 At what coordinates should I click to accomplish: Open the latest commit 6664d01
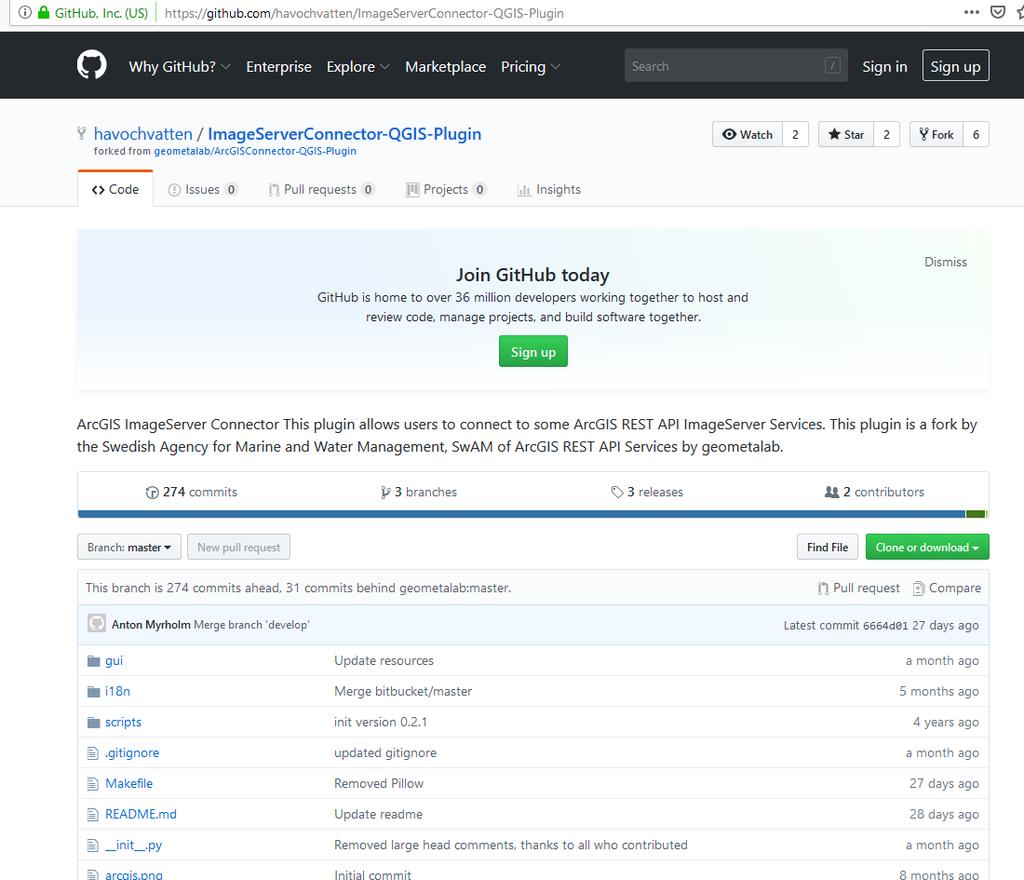[x=885, y=625]
